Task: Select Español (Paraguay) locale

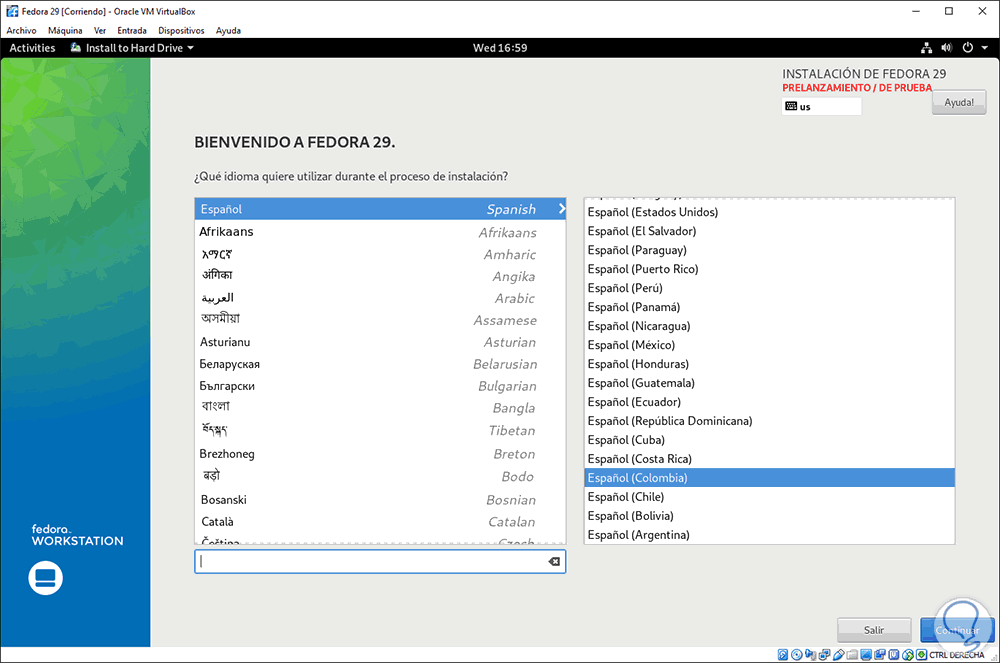Action: pos(769,250)
